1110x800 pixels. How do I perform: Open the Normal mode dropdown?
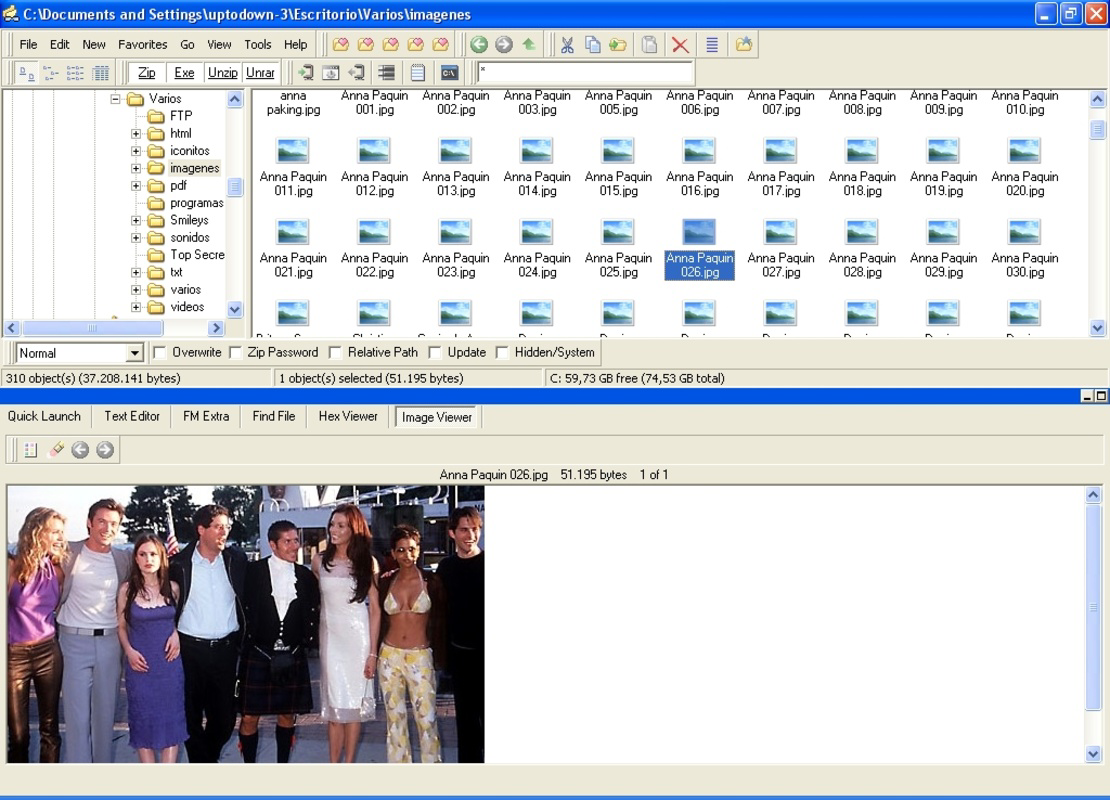(137, 353)
